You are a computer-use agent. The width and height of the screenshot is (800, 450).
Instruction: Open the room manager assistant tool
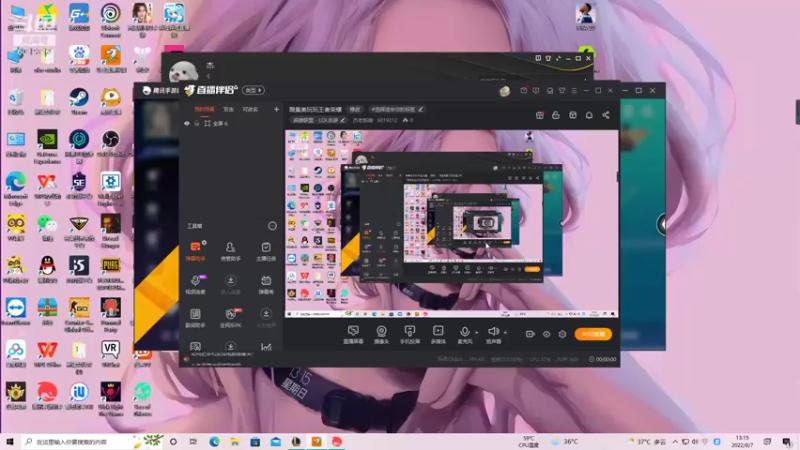231,252
